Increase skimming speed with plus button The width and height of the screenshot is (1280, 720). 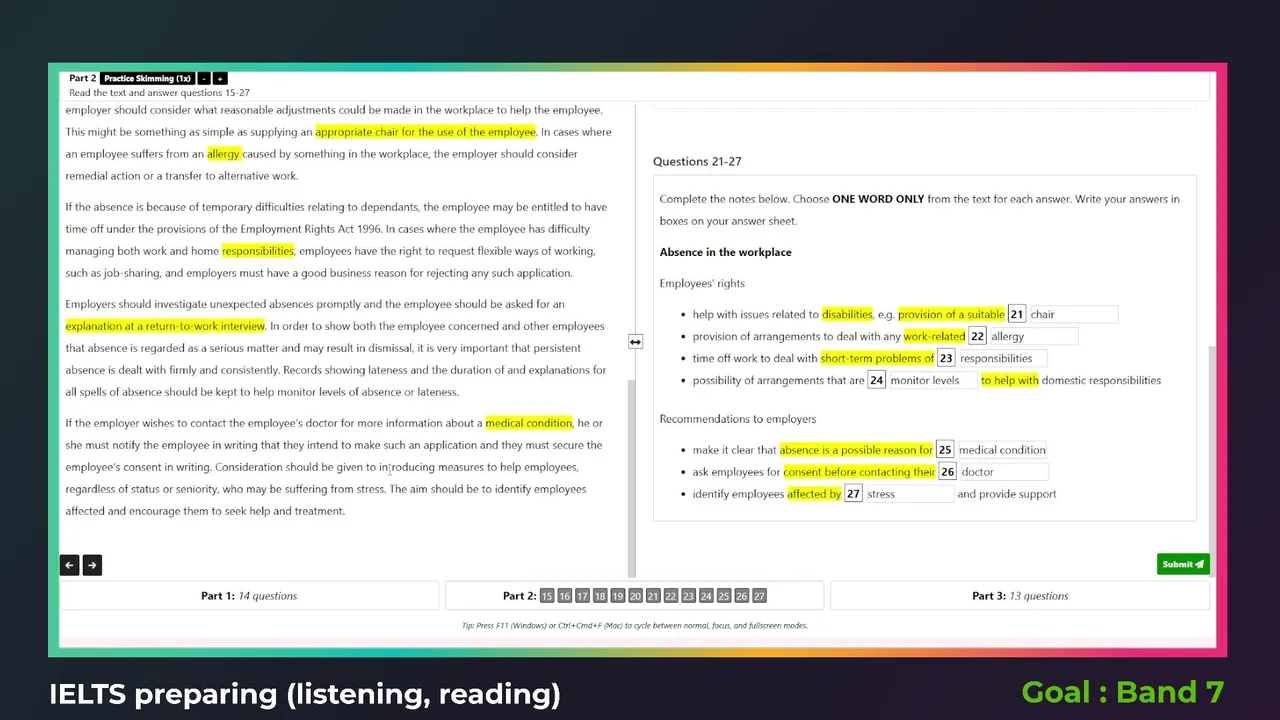(x=220, y=78)
